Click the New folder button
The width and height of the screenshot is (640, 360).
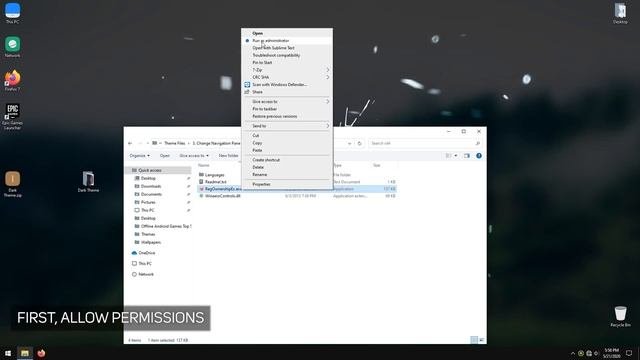228,156
